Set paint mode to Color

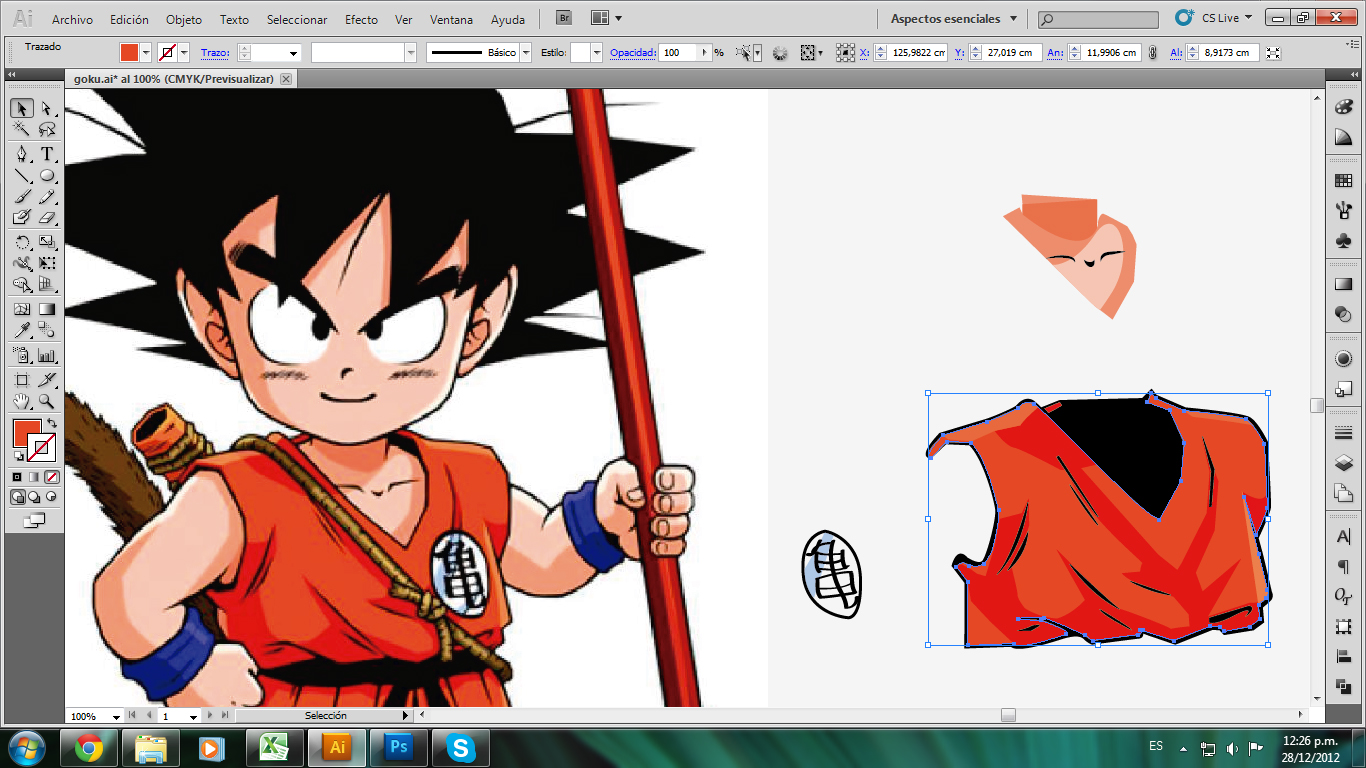18,477
